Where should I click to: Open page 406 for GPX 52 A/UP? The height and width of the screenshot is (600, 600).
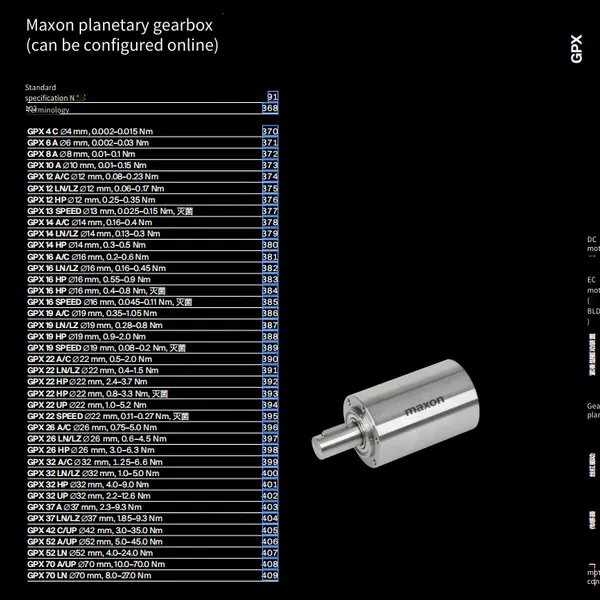tap(270, 541)
